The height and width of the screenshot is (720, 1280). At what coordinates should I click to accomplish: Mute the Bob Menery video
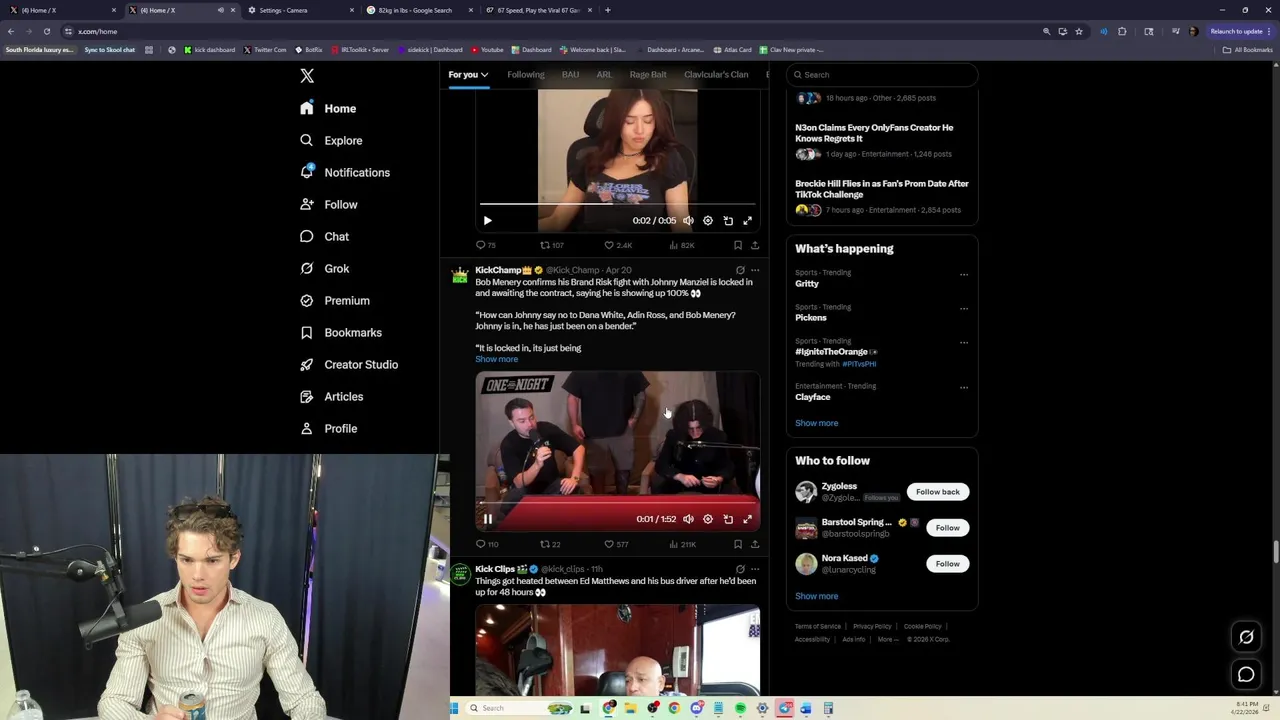[688, 519]
